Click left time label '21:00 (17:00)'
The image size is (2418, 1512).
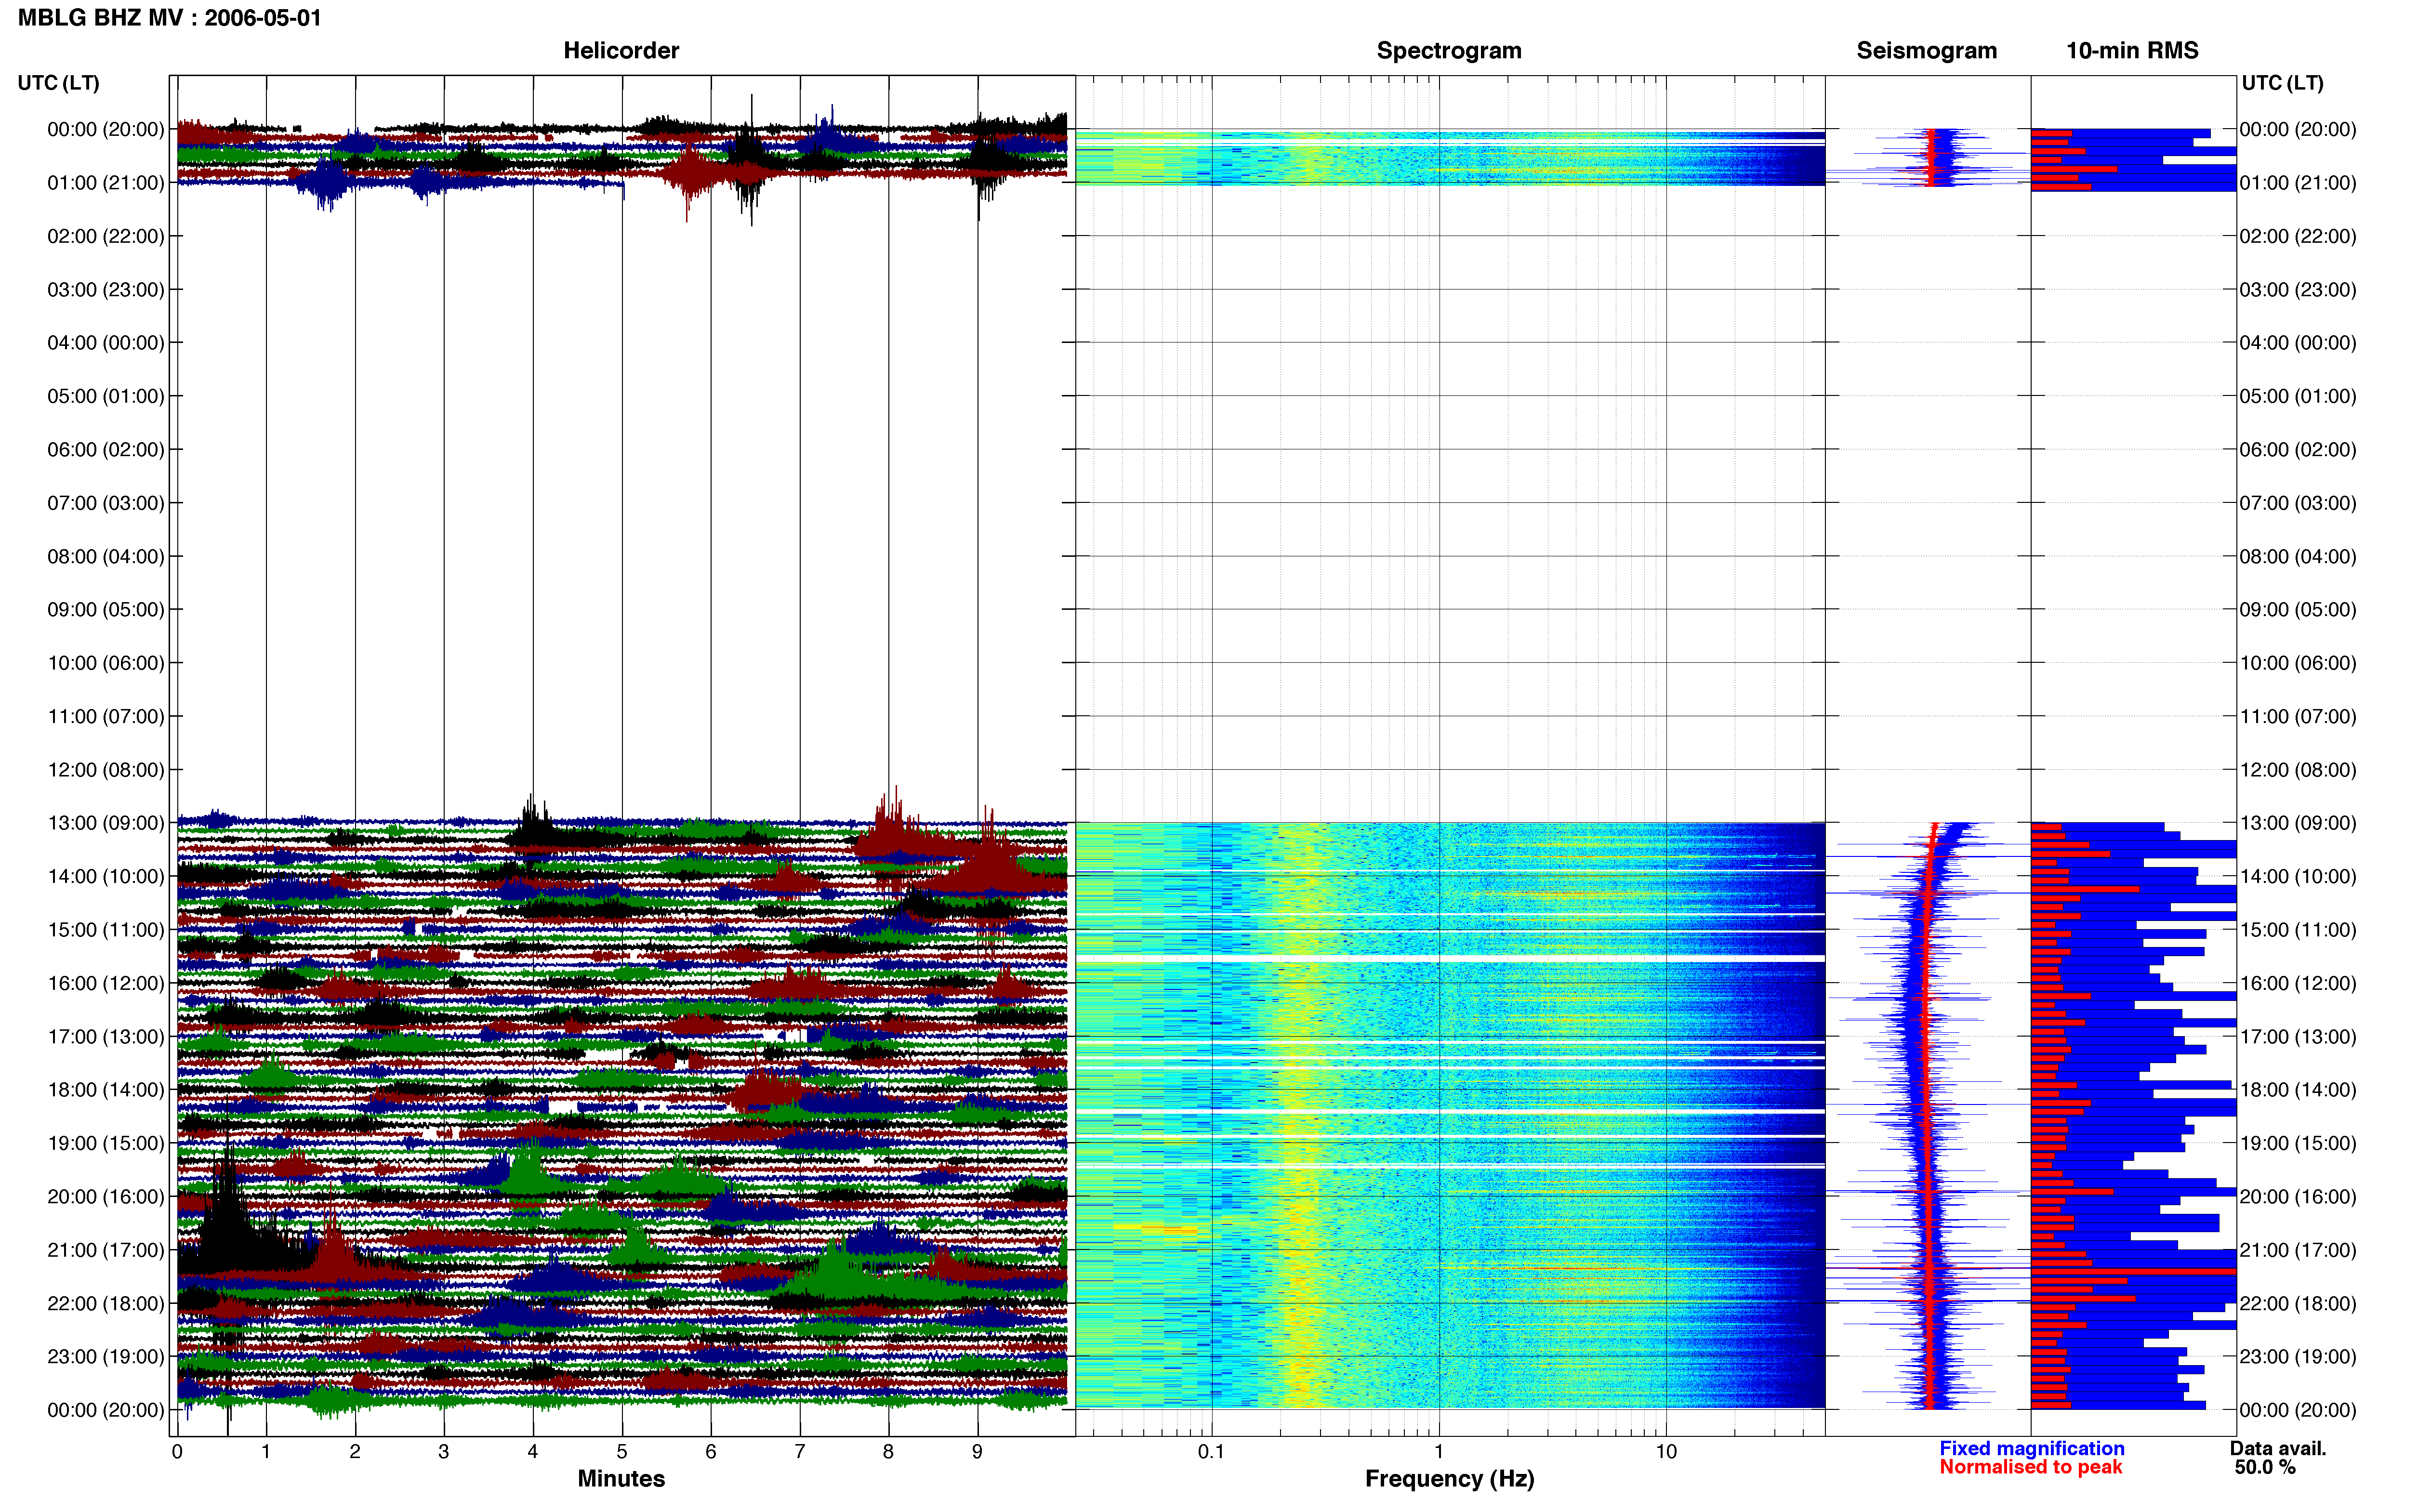pyautogui.click(x=106, y=1250)
